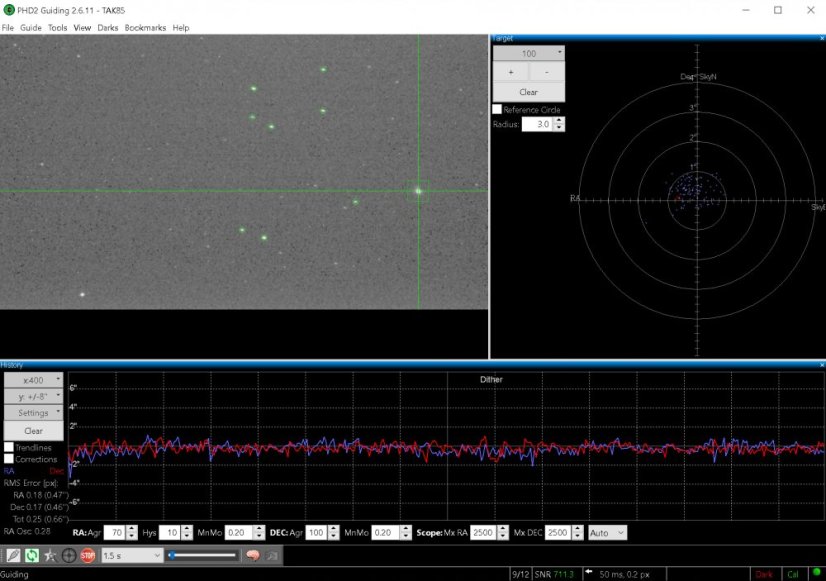Start guiding with the crosshair Guide icon
The image size is (826, 581).
point(69,555)
